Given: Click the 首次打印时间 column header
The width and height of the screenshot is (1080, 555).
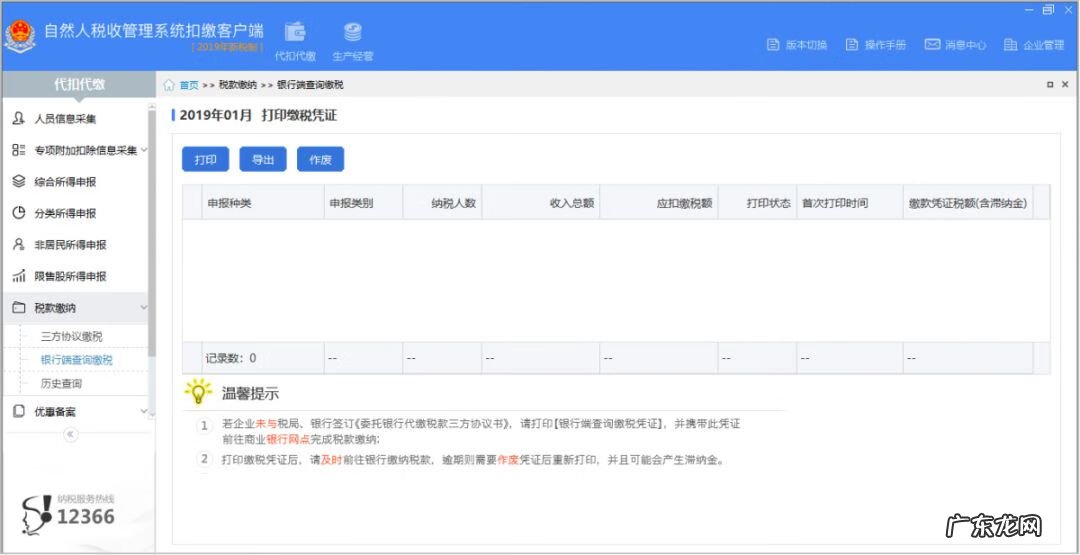Looking at the screenshot, I should point(850,203).
